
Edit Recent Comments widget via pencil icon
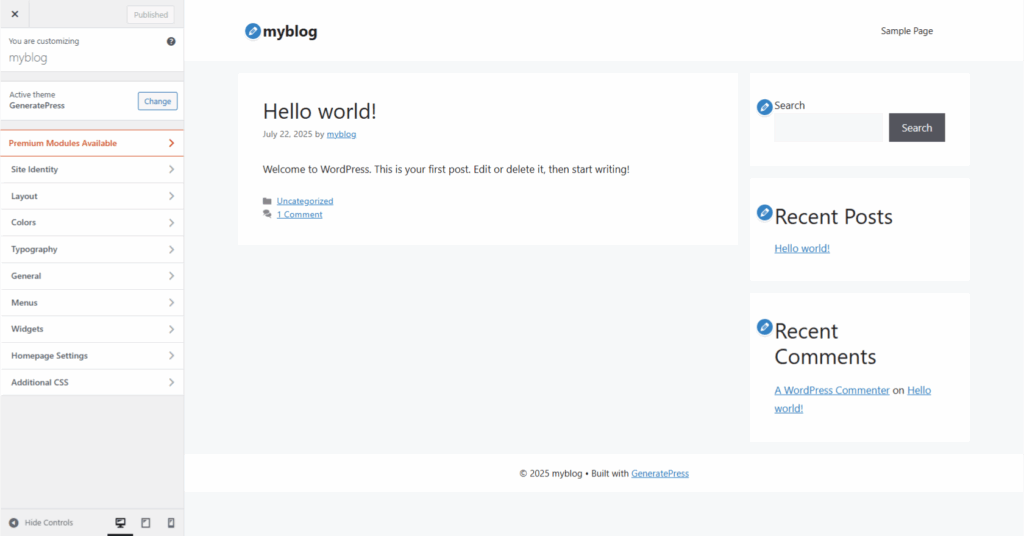pos(765,327)
